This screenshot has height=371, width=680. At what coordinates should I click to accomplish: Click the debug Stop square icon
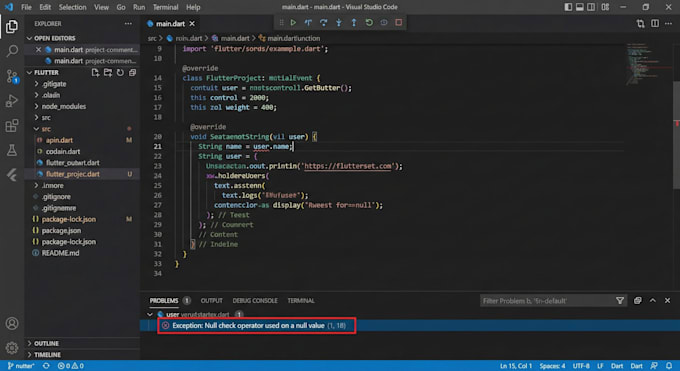click(399, 23)
